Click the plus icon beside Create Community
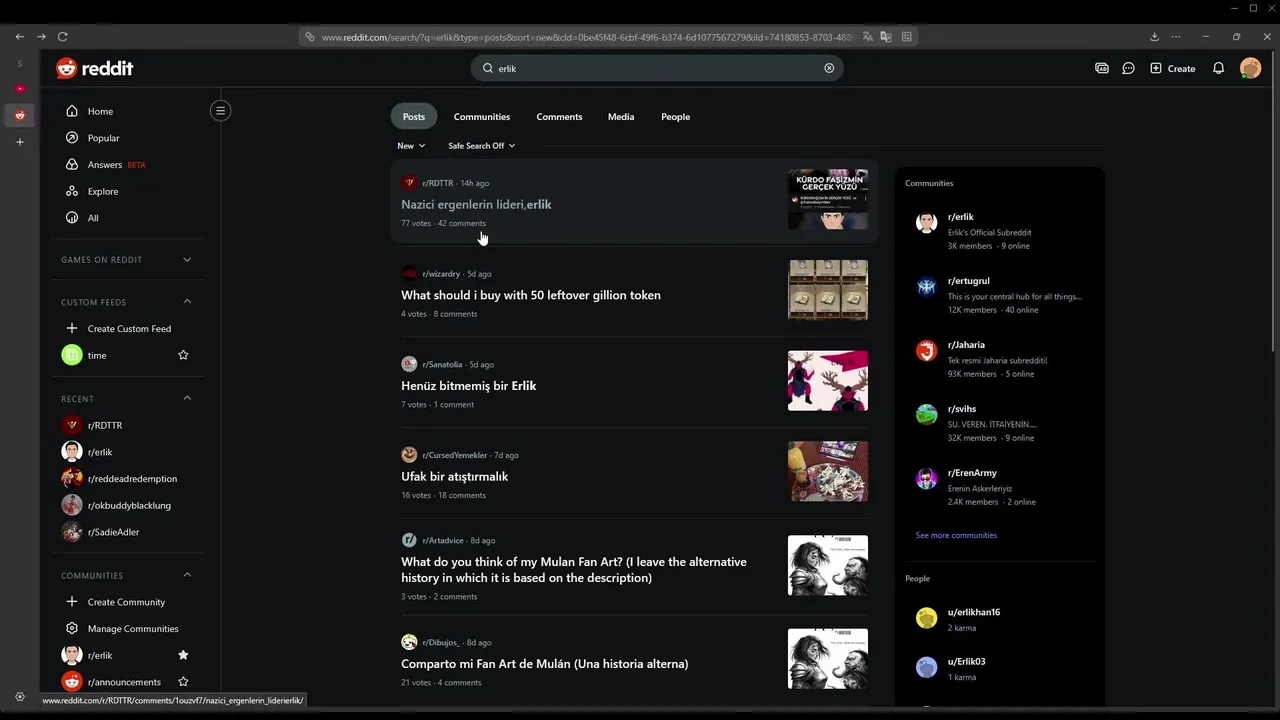Viewport: 1280px width, 720px height. click(x=71, y=602)
